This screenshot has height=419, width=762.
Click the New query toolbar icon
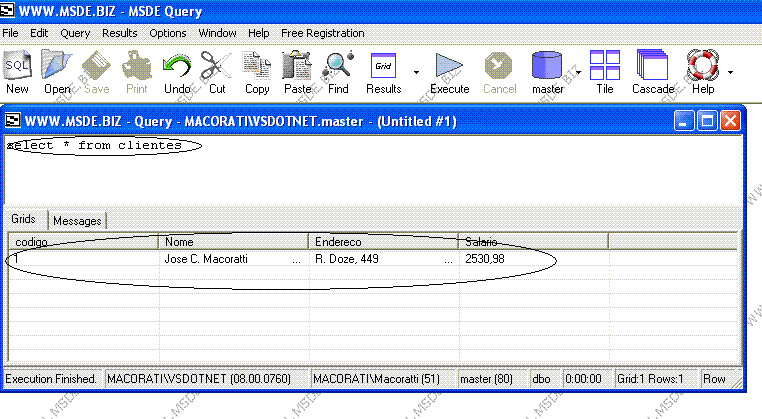coord(17,72)
